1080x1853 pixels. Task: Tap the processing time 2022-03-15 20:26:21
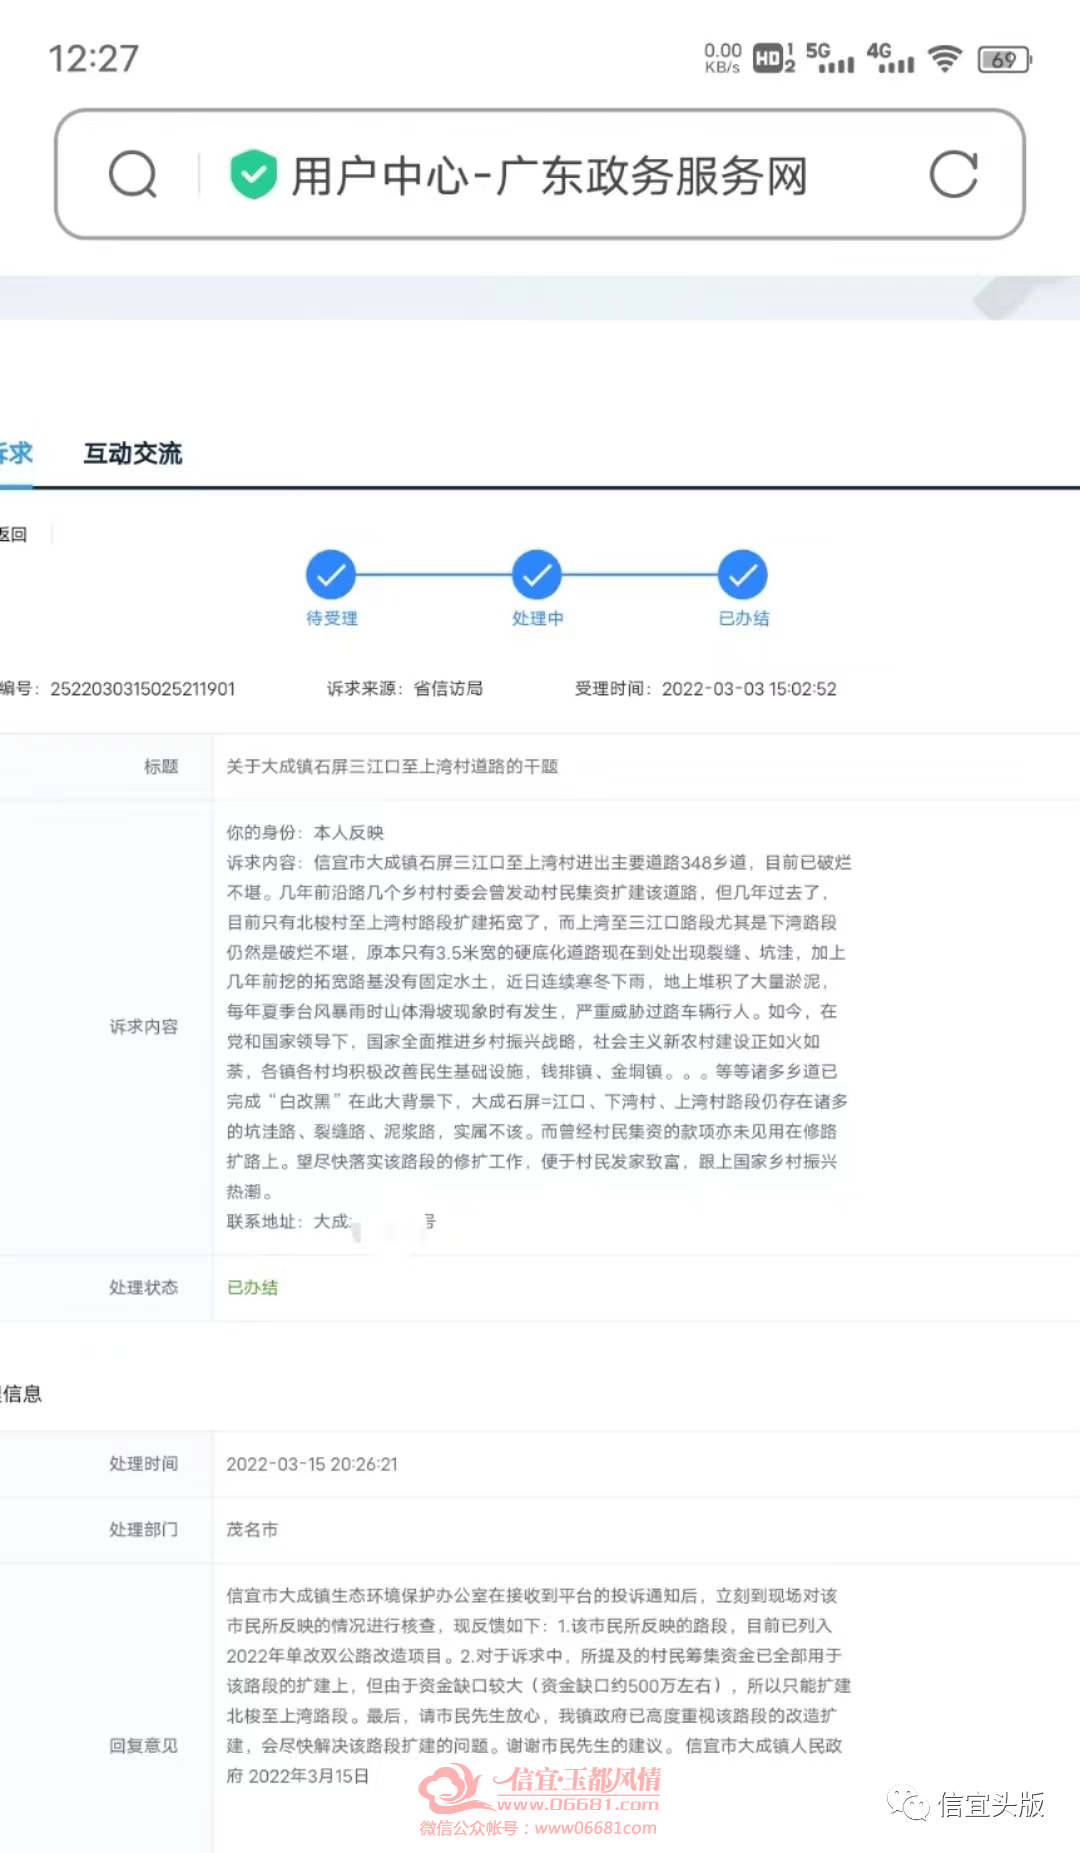coord(312,1465)
